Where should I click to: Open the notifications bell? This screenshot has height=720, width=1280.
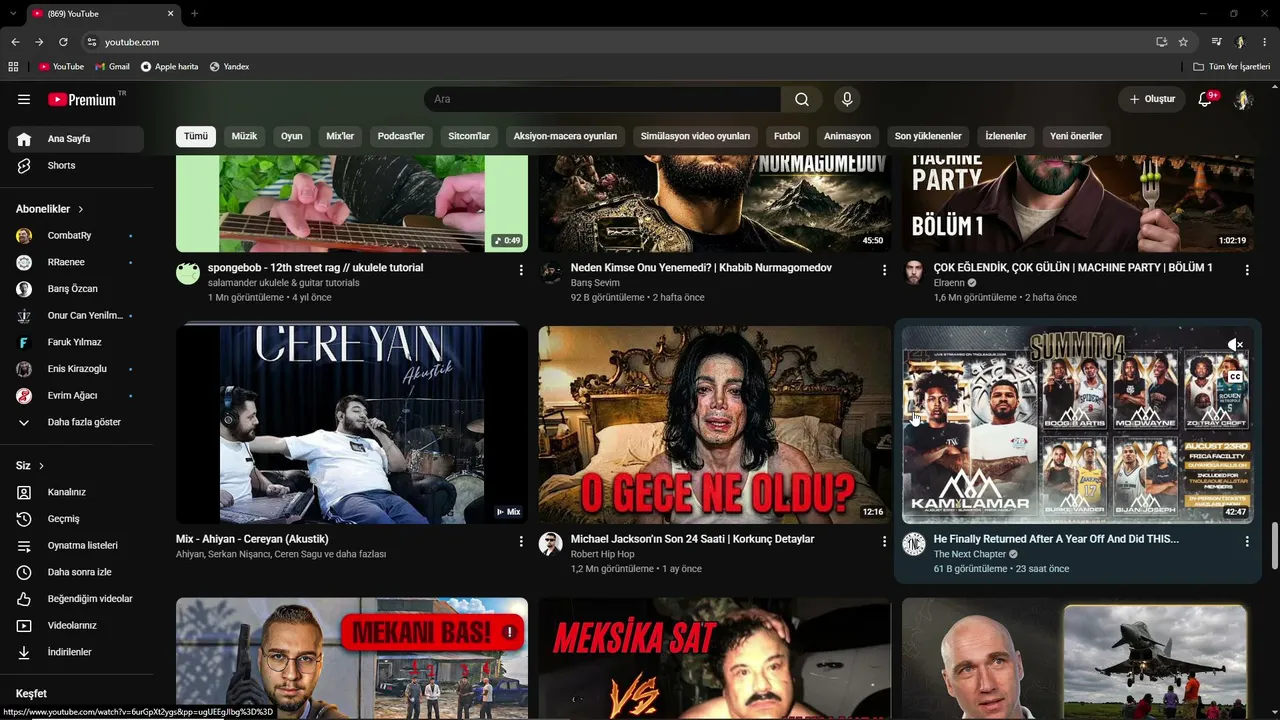point(1205,99)
